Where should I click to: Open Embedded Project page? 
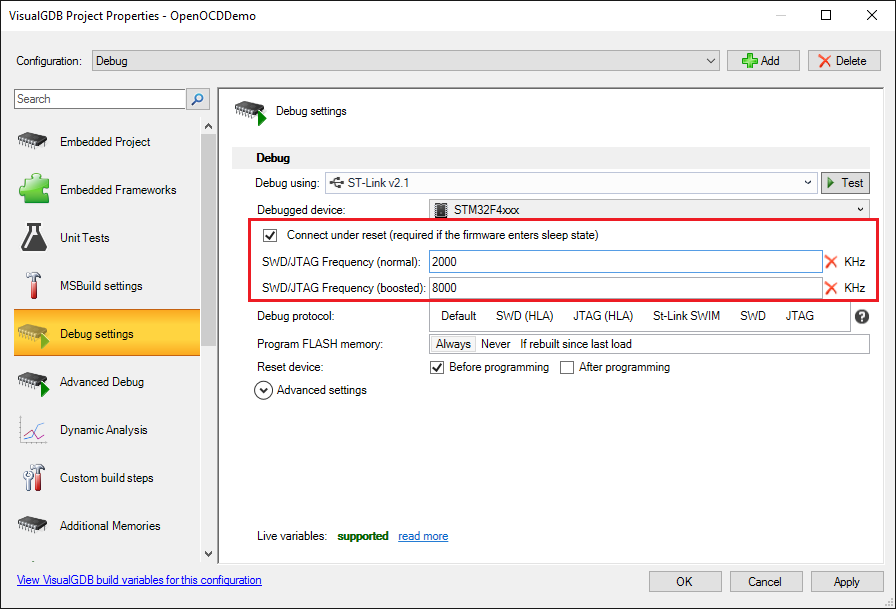pos(107,141)
